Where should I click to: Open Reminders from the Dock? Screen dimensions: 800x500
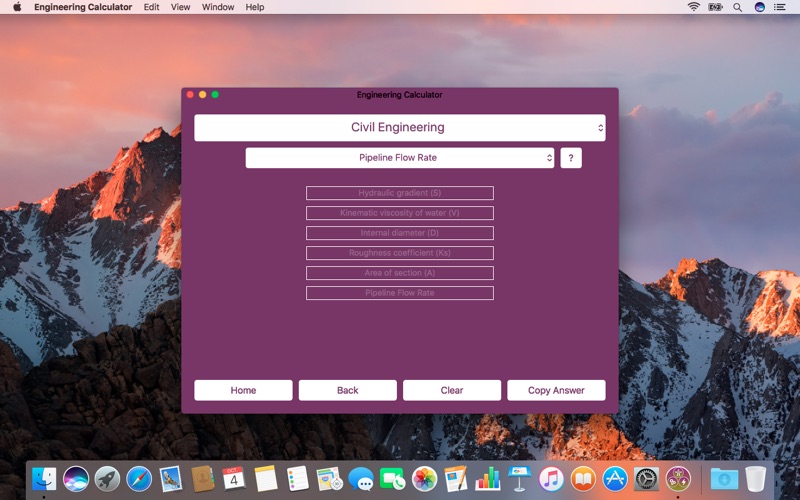tap(297, 479)
